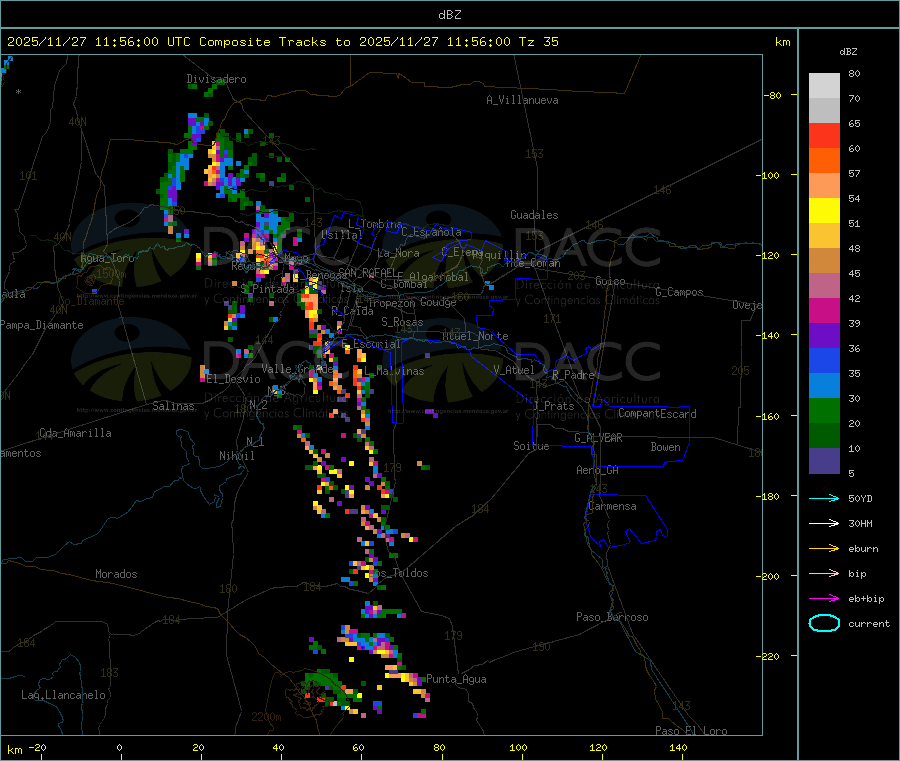900x761 pixels.
Task: Click the Nihuil map label
Action: (236, 456)
